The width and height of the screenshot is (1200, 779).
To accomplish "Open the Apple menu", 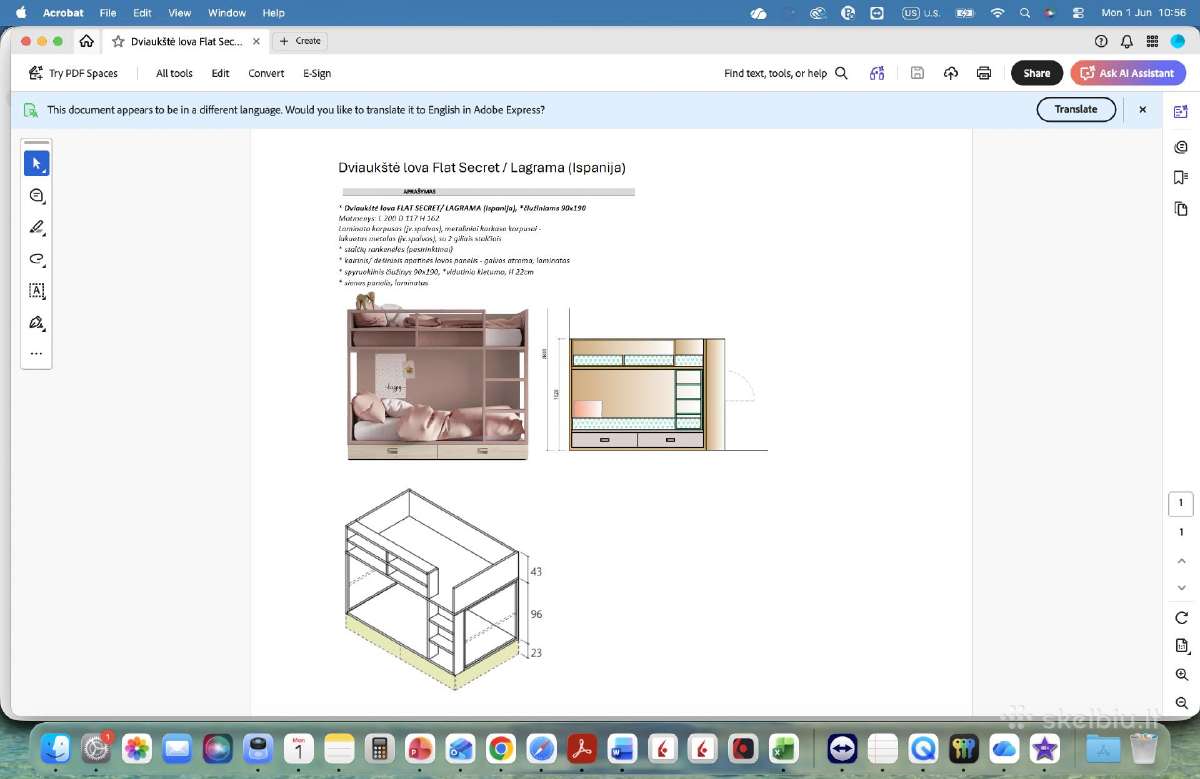I will click(20, 13).
